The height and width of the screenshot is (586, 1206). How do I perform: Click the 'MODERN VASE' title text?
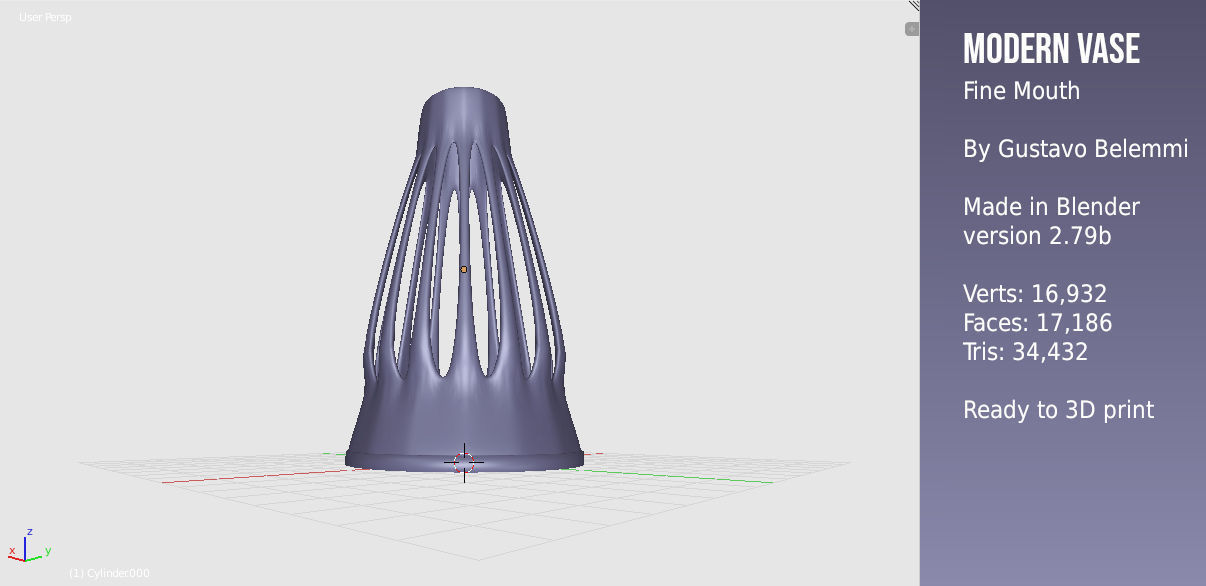click(x=1051, y=49)
